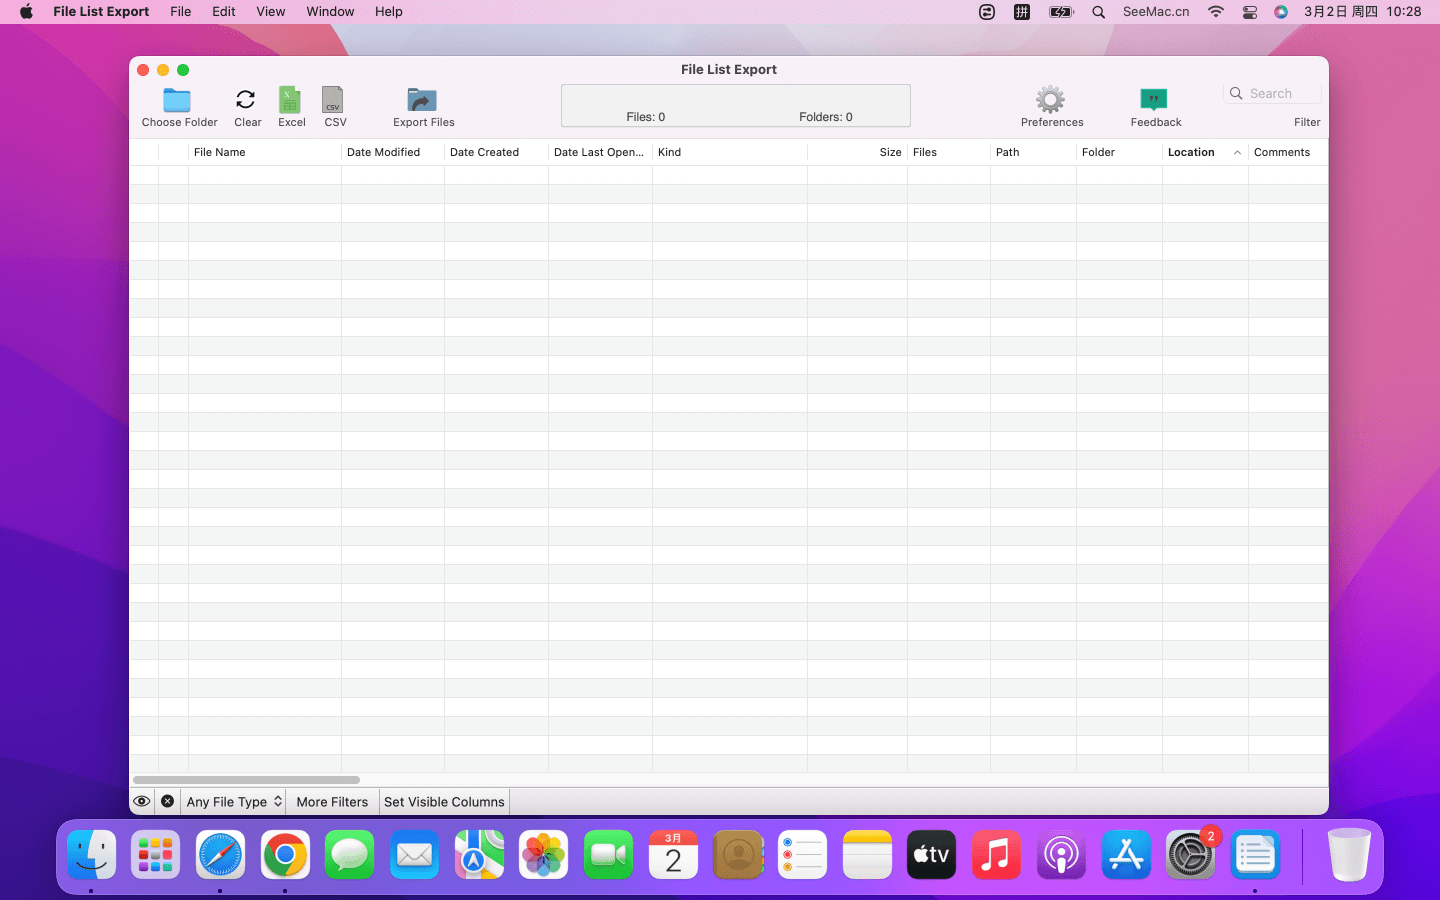Image resolution: width=1440 pixels, height=900 pixels.
Task: Click the date and time in menu bar
Action: coord(1362,12)
